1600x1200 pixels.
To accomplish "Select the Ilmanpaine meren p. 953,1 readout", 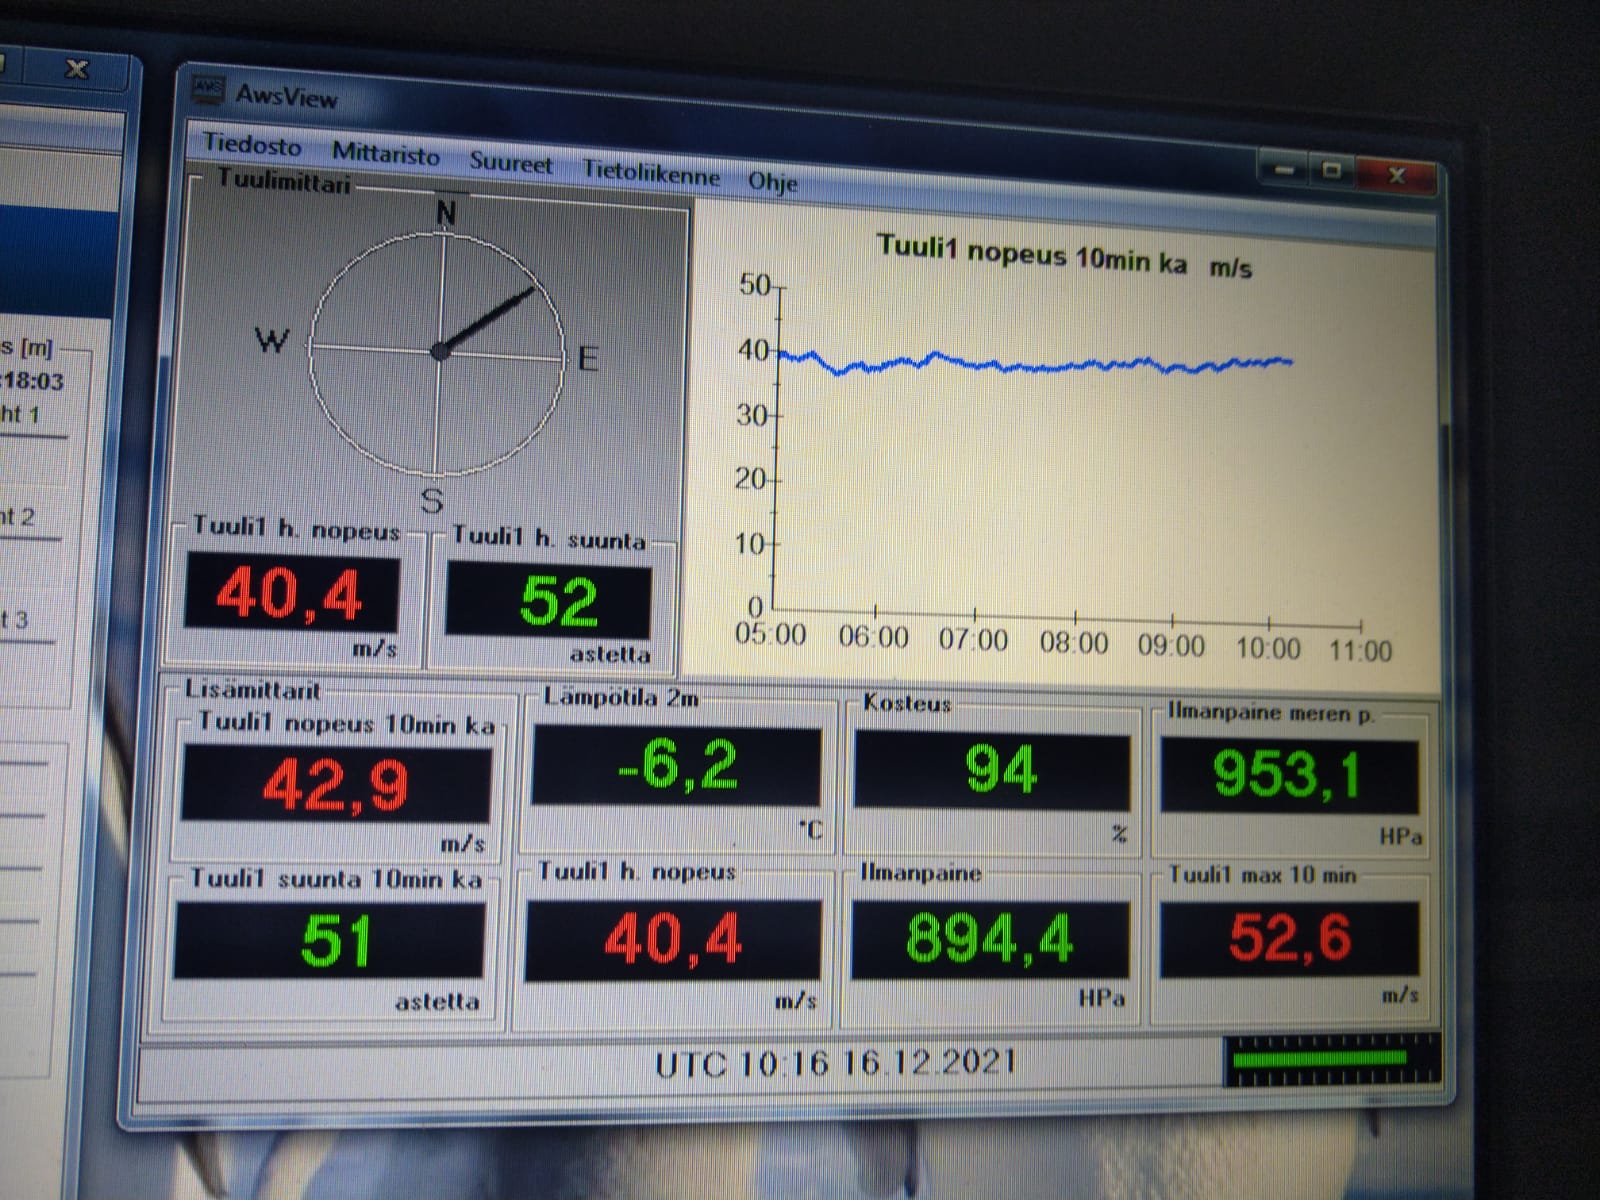I will [1287, 776].
